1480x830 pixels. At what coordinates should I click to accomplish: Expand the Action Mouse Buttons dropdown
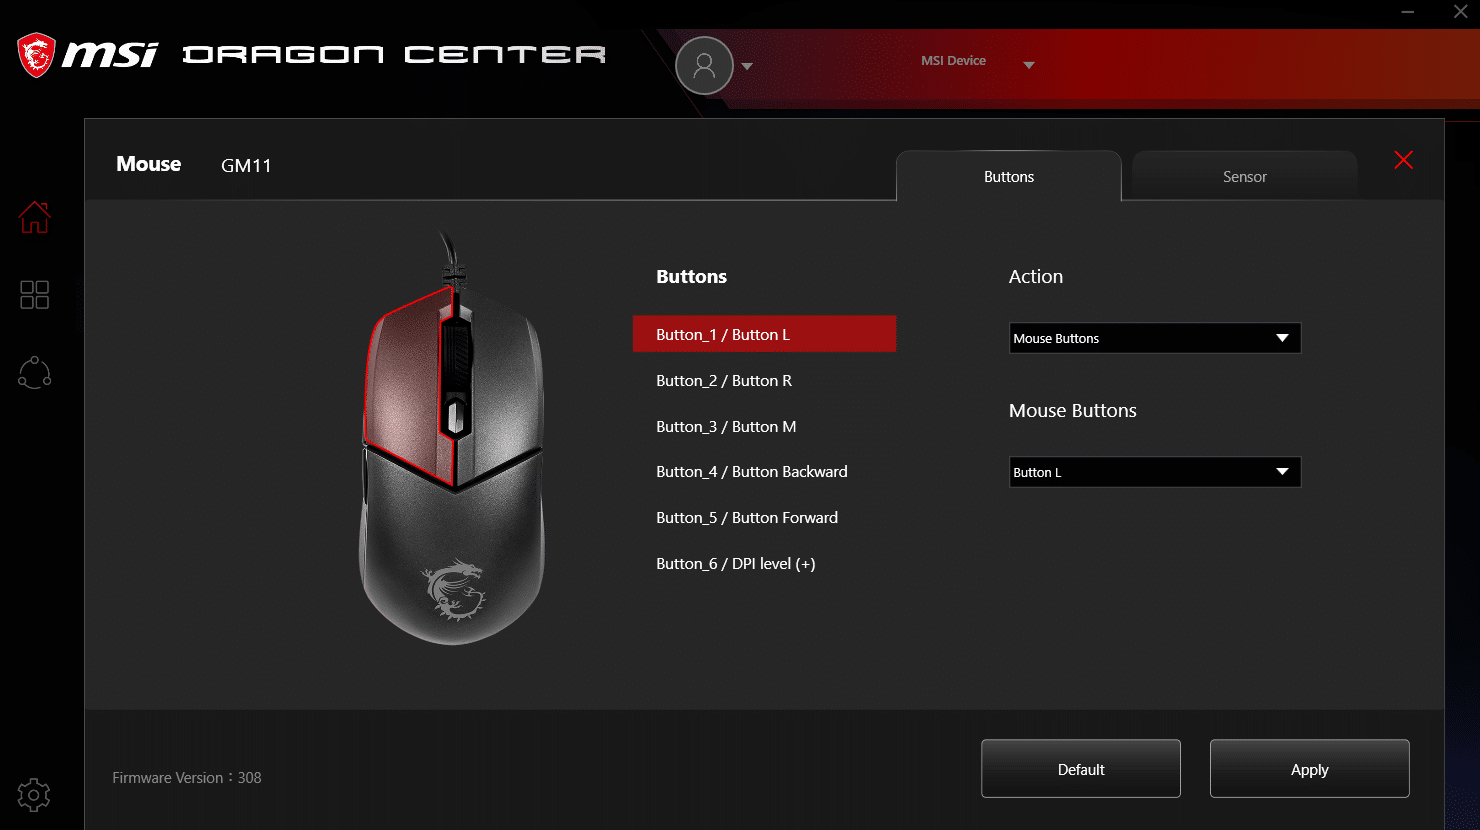(1155, 338)
